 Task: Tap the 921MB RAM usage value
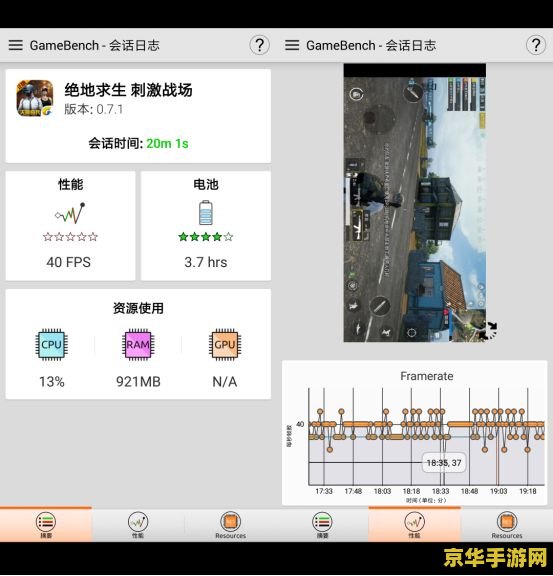click(x=138, y=382)
